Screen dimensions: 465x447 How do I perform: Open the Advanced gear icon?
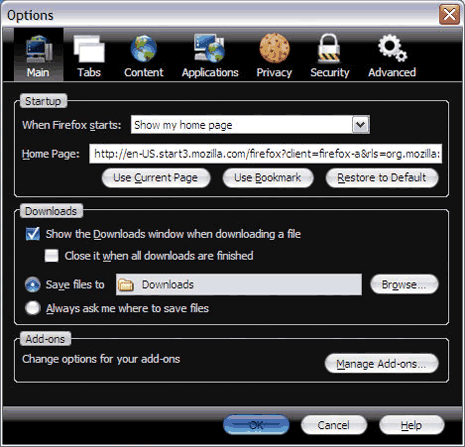[x=392, y=49]
